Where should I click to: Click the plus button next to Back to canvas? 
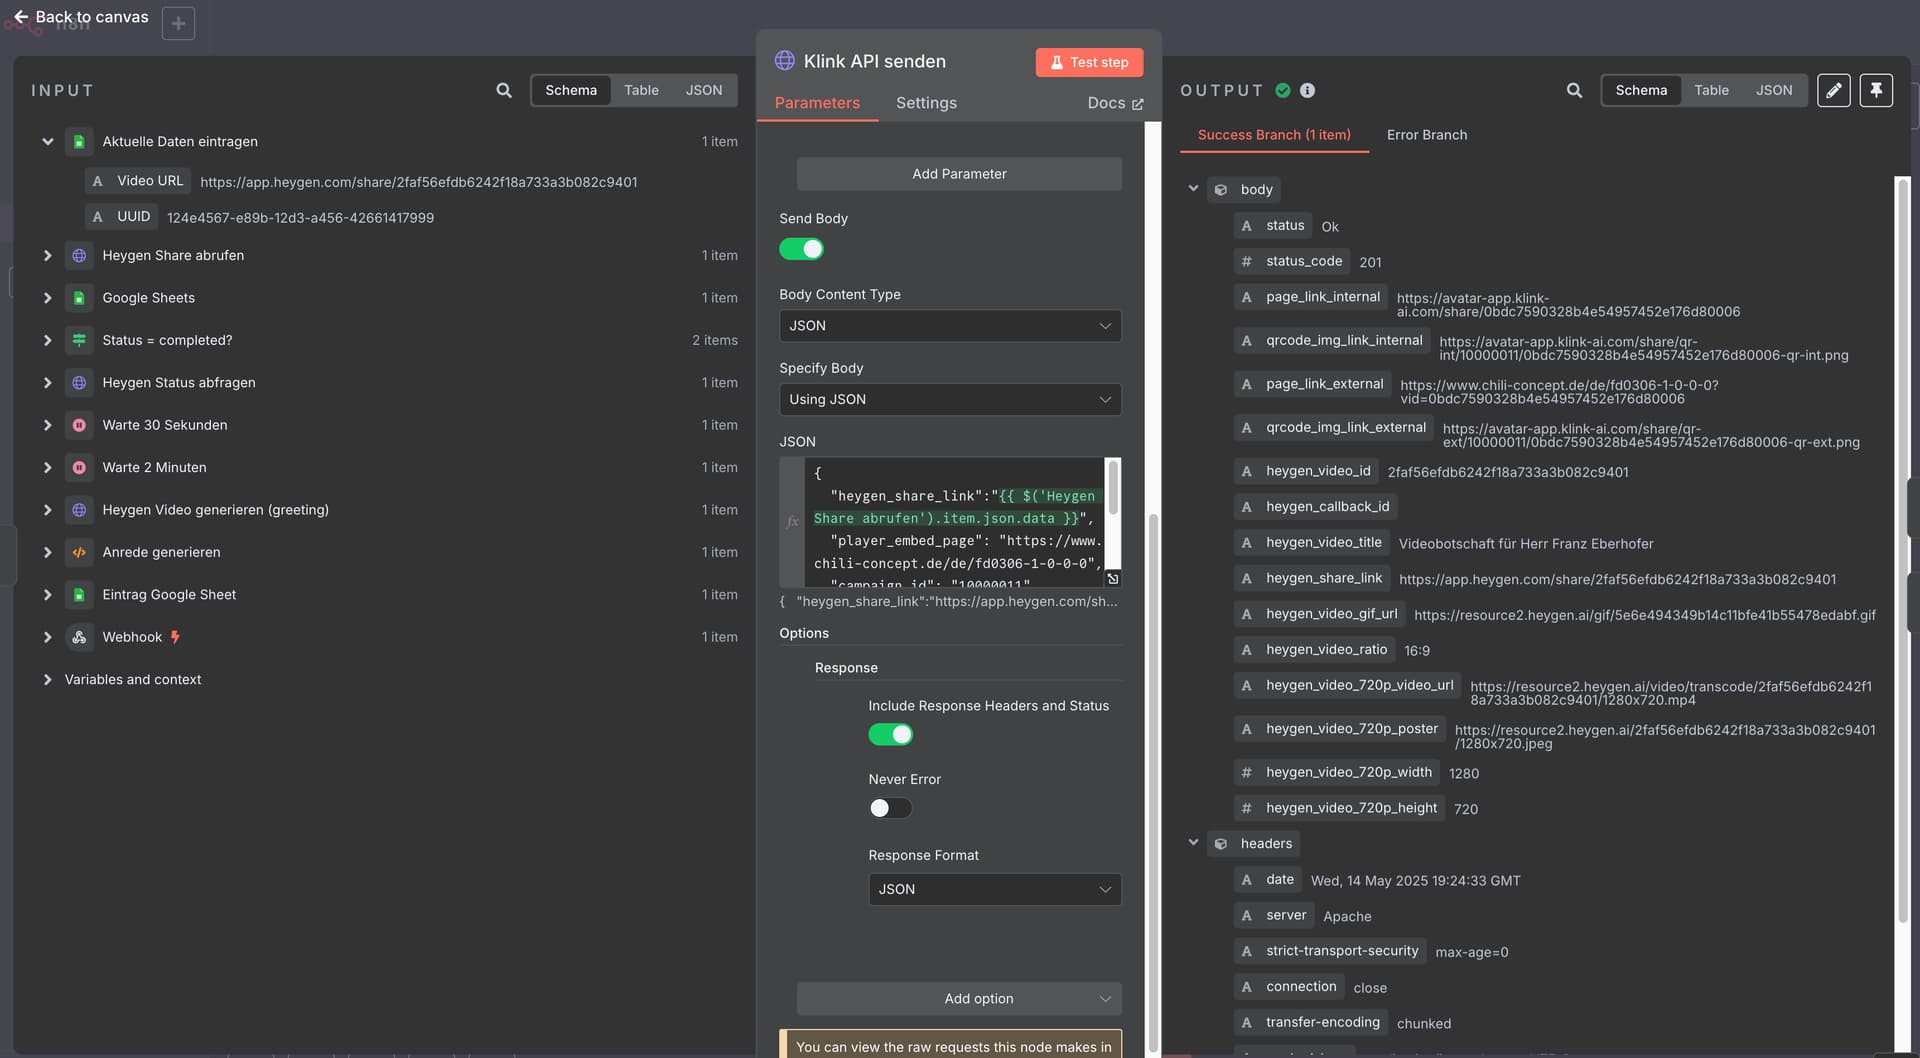click(178, 23)
